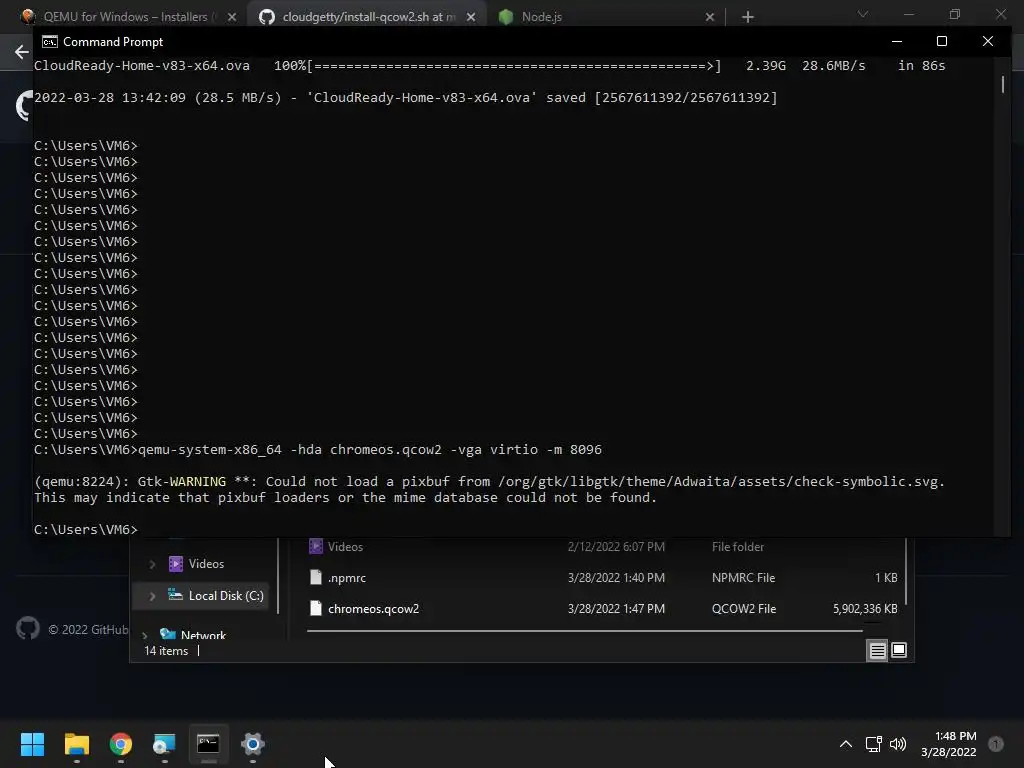This screenshot has width=1024, height=768.
Task: Open Settings gear in the taskbar
Action: coord(252,744)
